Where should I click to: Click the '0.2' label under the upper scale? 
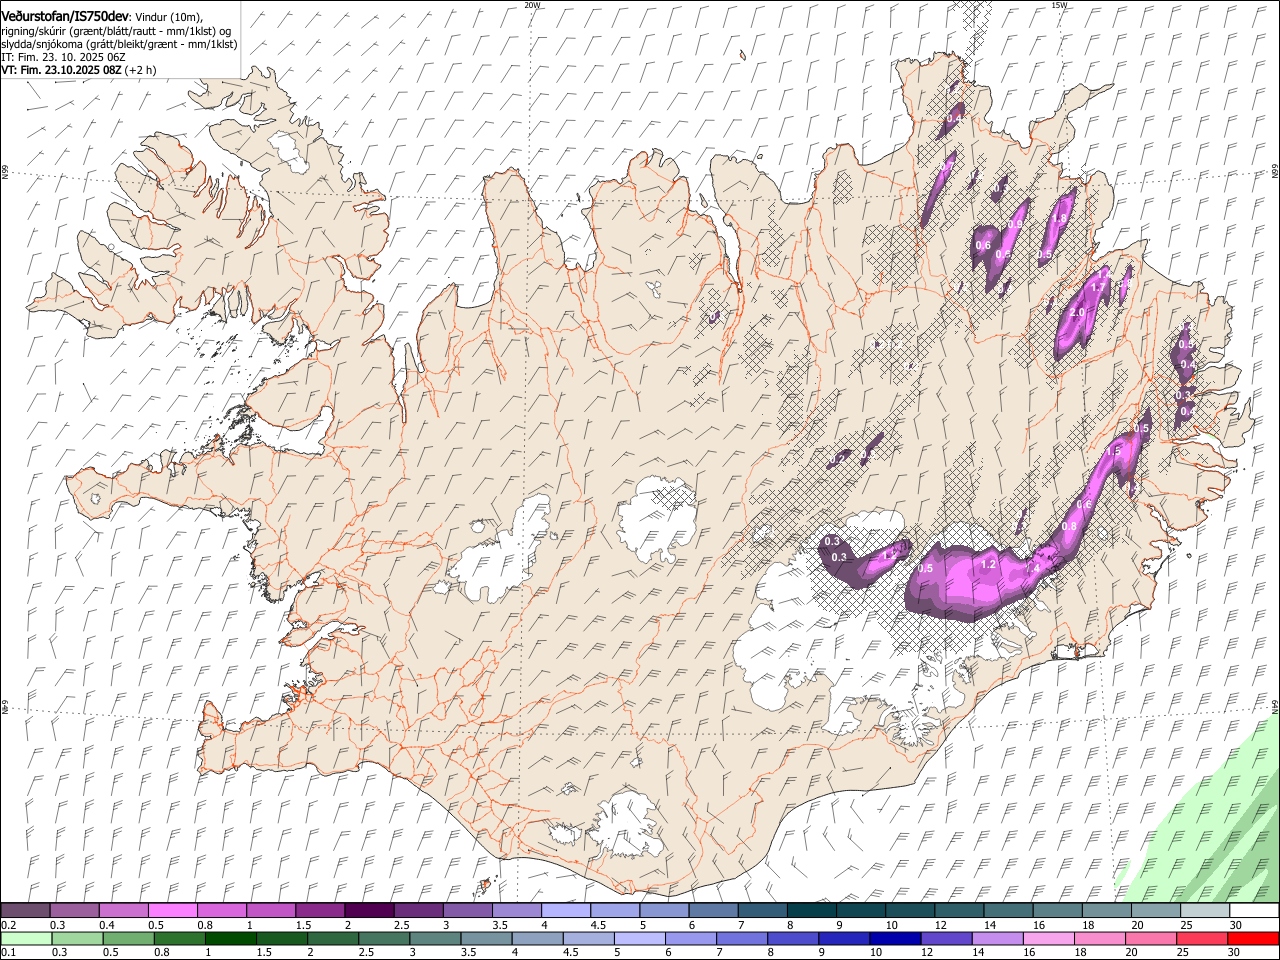click(x=9, y=925)
